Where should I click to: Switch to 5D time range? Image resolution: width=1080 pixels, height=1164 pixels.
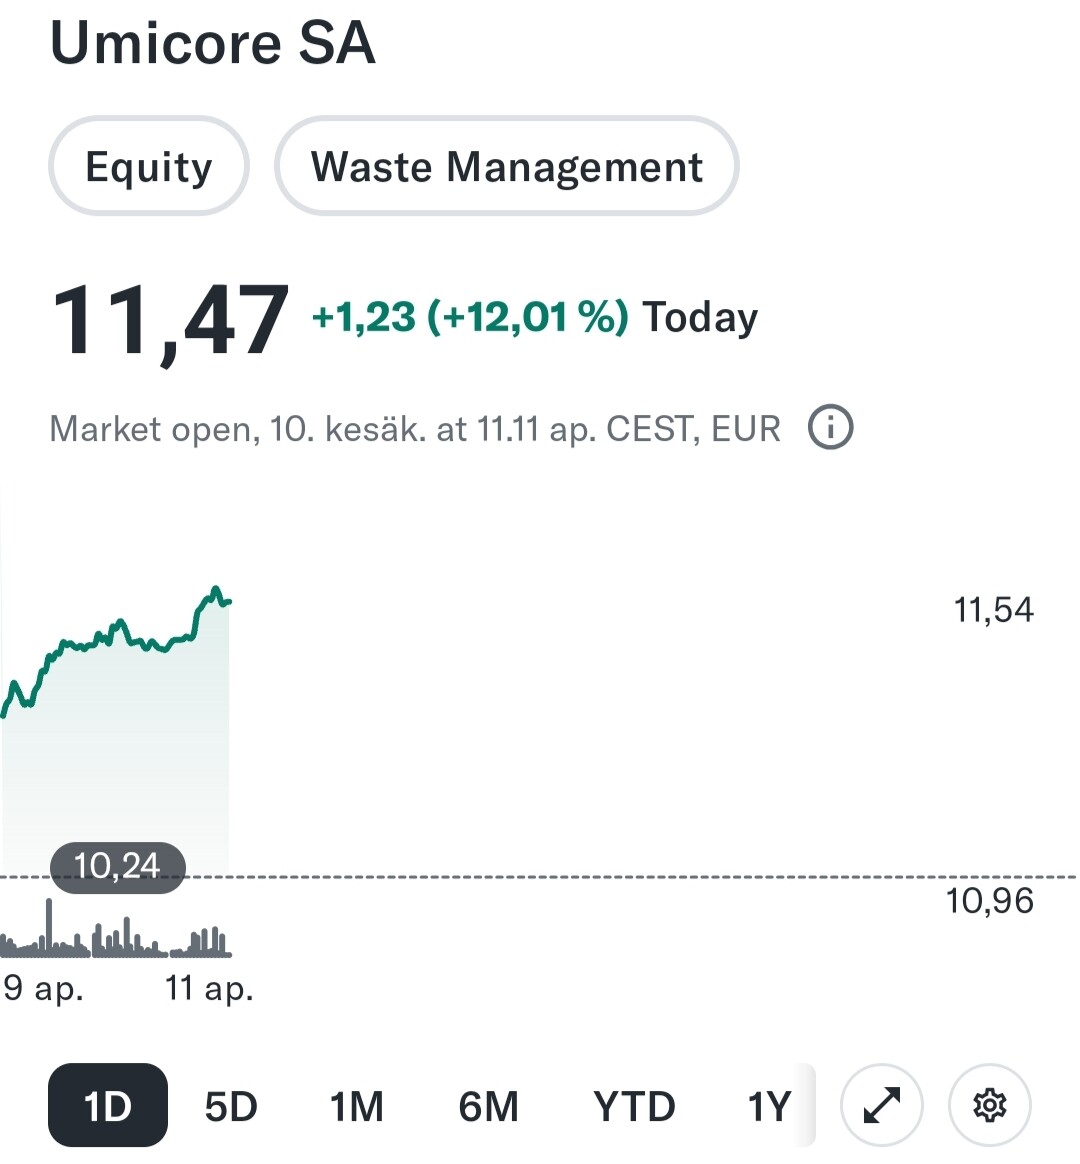tap(231, 1106)
